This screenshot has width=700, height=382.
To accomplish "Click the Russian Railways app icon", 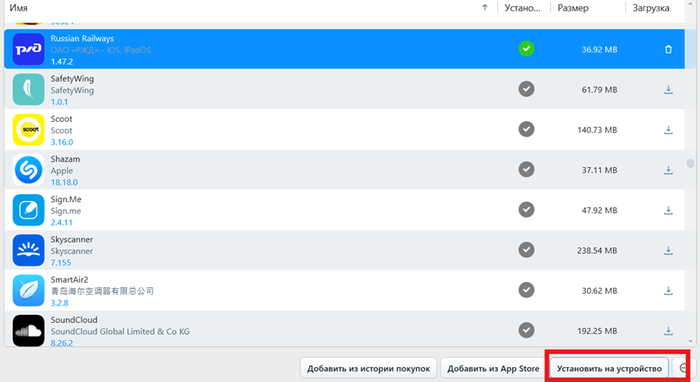I will (29, 49).
